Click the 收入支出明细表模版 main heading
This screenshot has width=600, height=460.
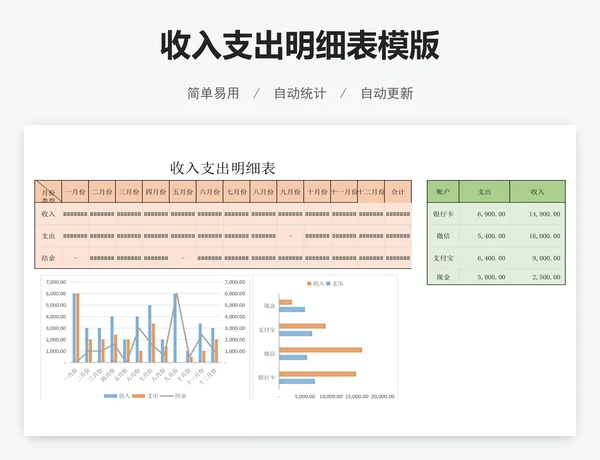[300, 46]
